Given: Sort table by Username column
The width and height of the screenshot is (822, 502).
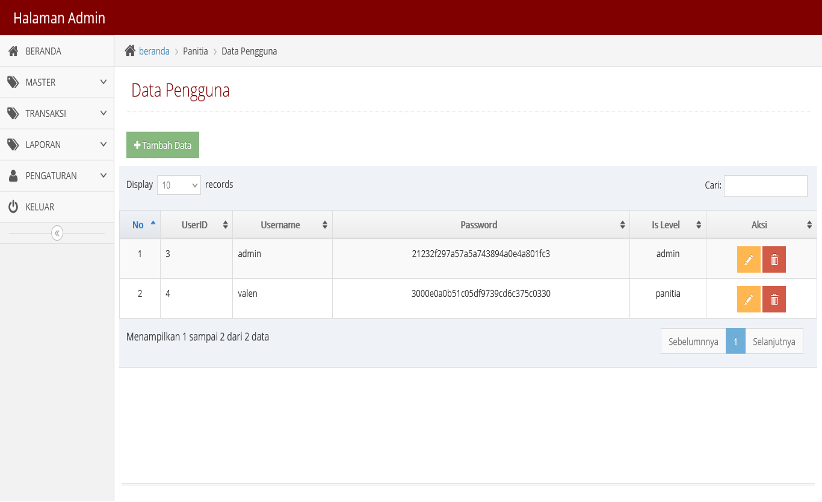Looking at the screenshot, I should pyautogui.click(x=282, y=225).
